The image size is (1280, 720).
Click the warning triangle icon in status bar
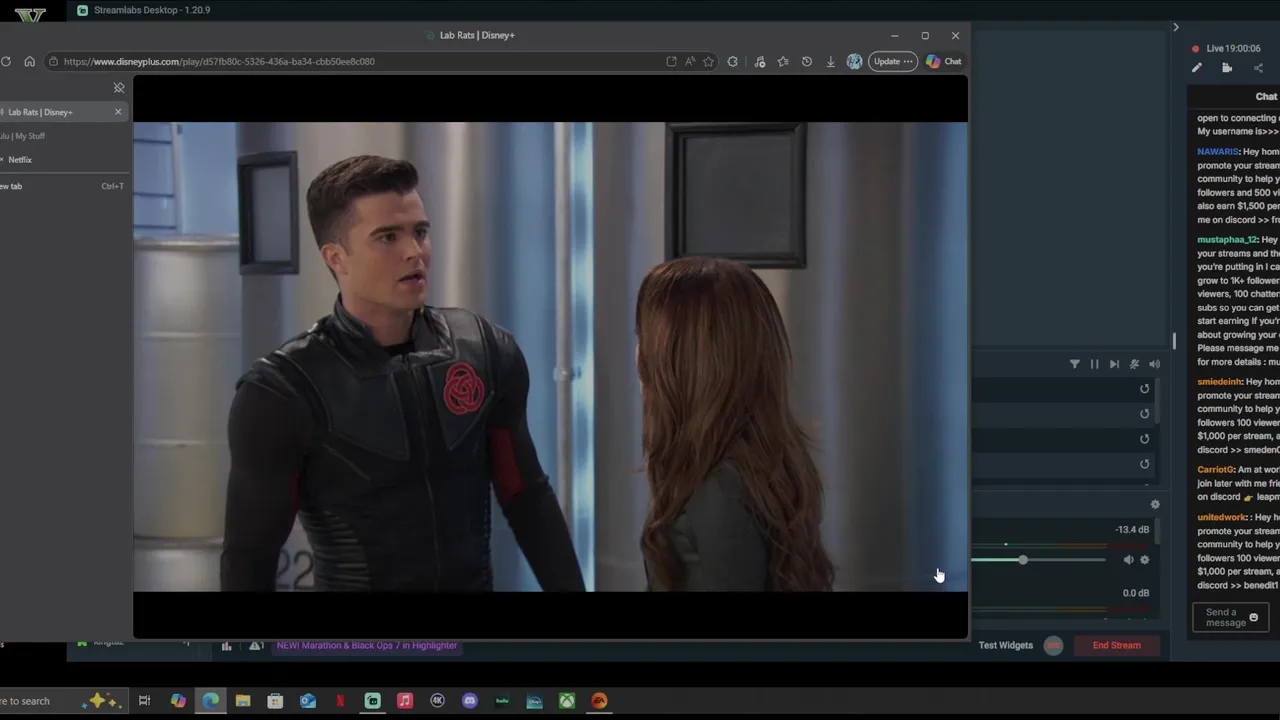256,646
